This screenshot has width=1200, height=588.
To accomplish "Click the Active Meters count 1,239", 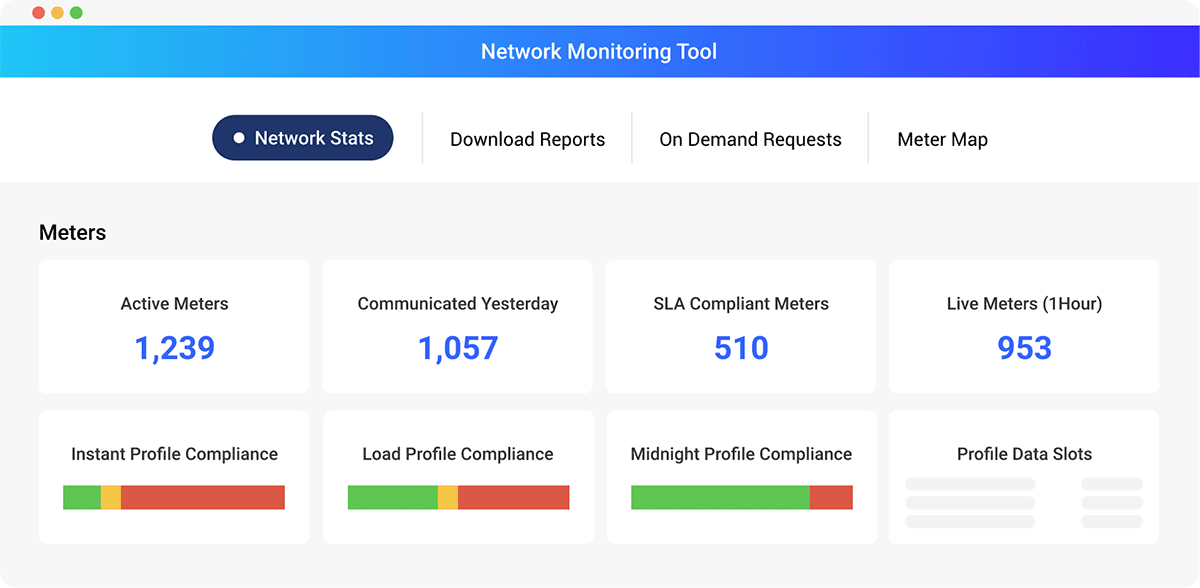I will click(174, 348).
